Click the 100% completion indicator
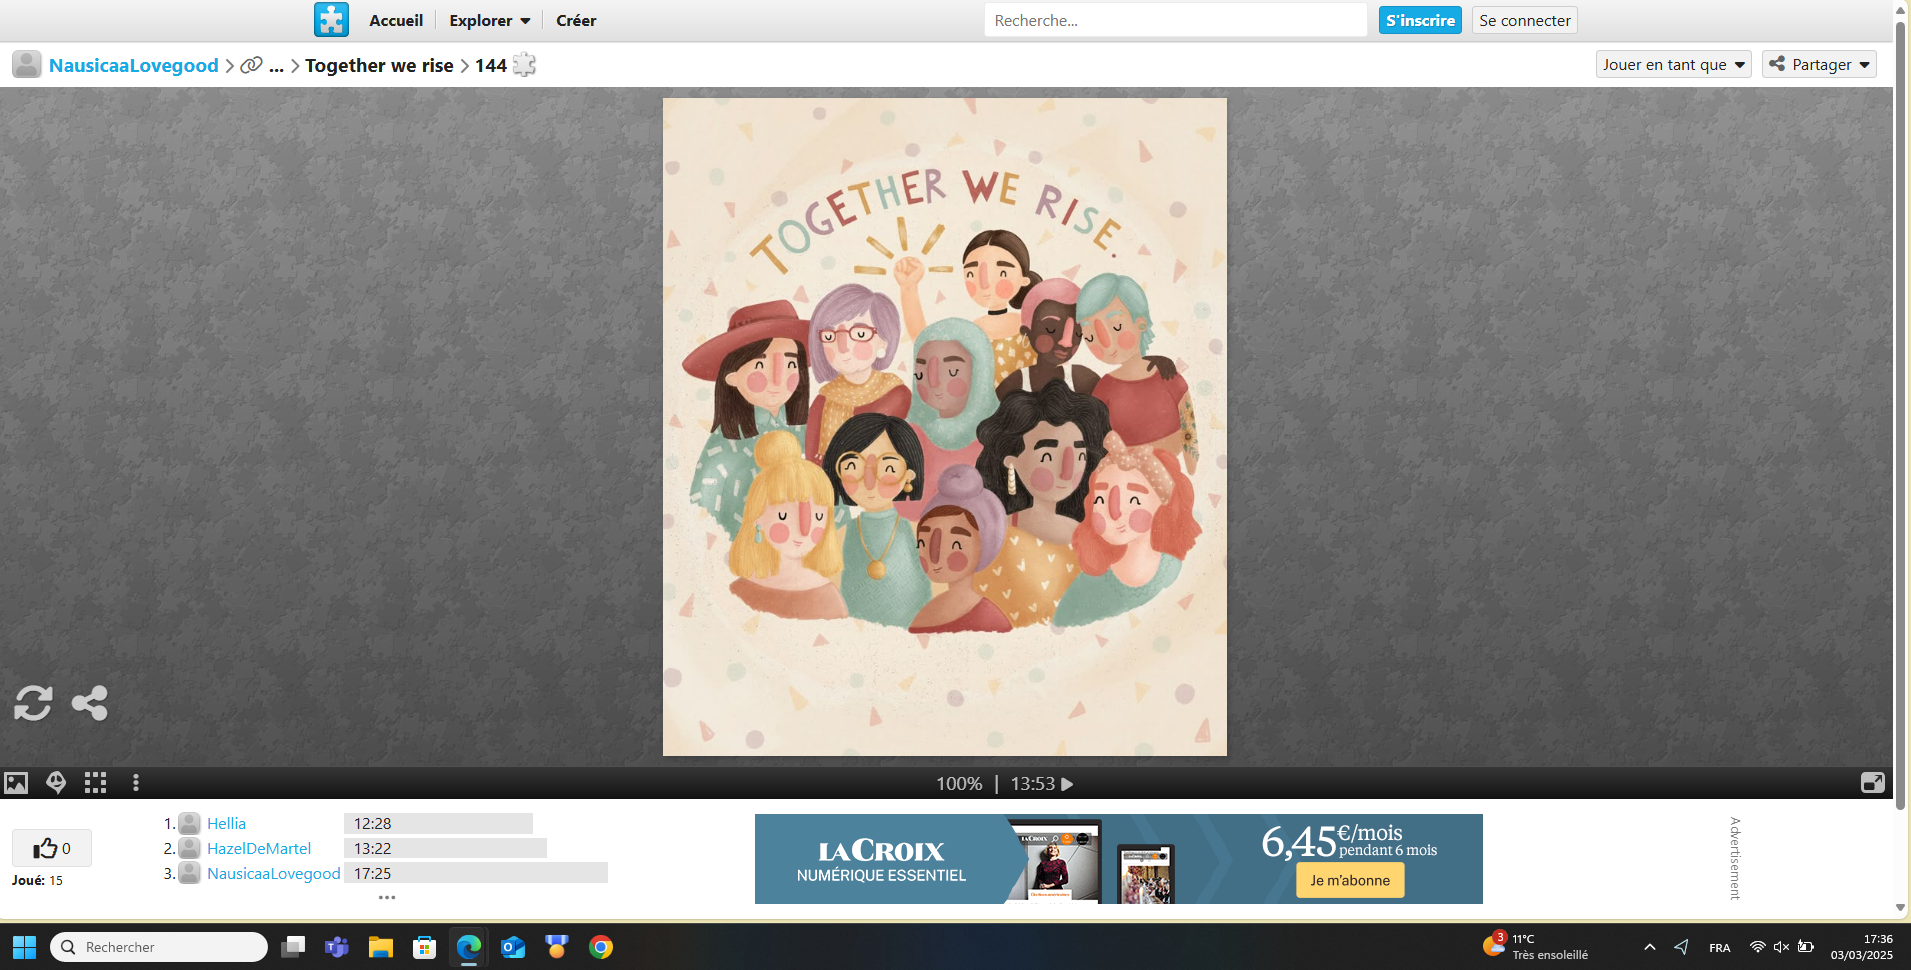The image size is (1911, 970). 959,784
